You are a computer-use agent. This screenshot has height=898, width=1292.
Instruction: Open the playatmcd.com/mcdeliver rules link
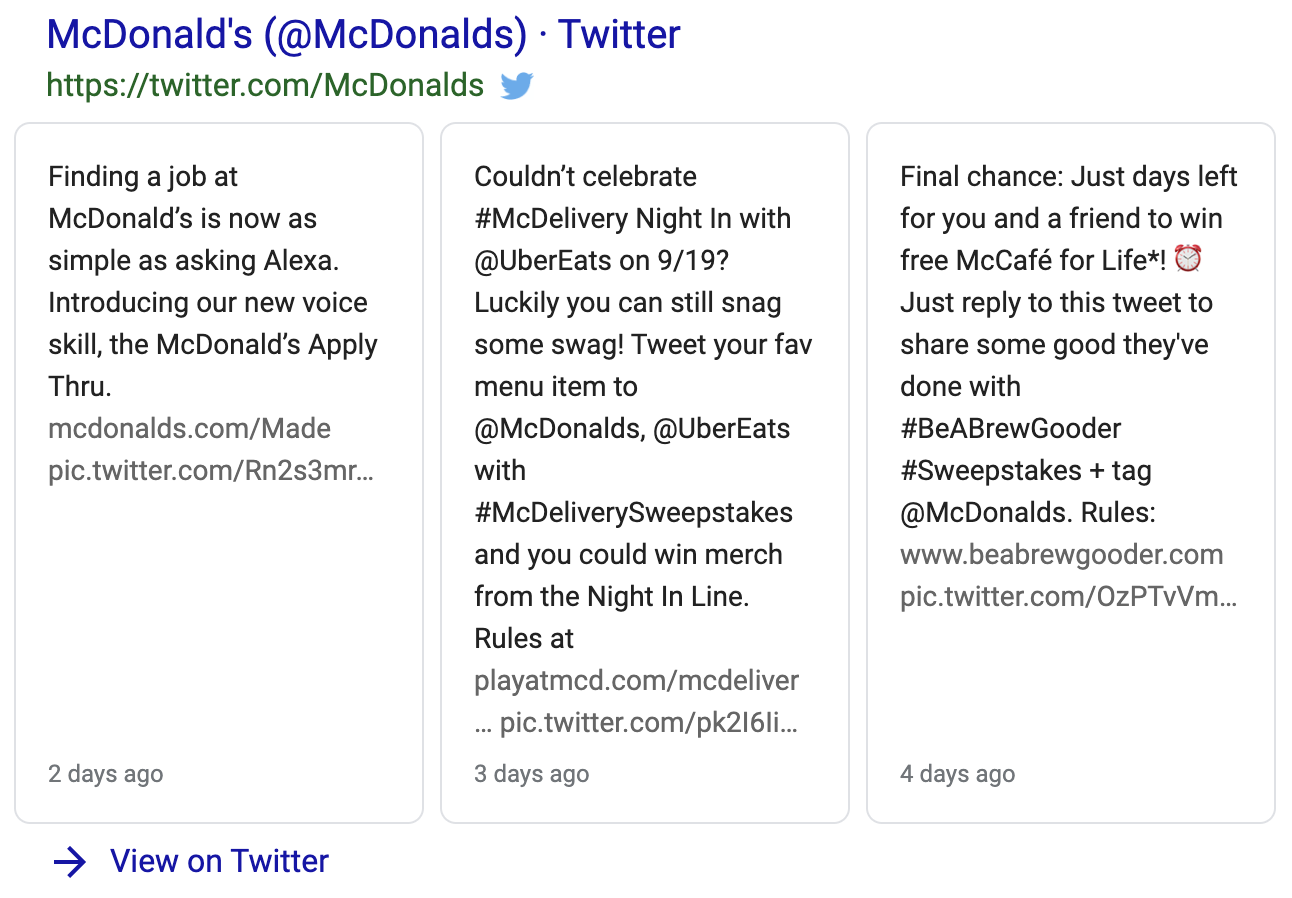(636, 681)
